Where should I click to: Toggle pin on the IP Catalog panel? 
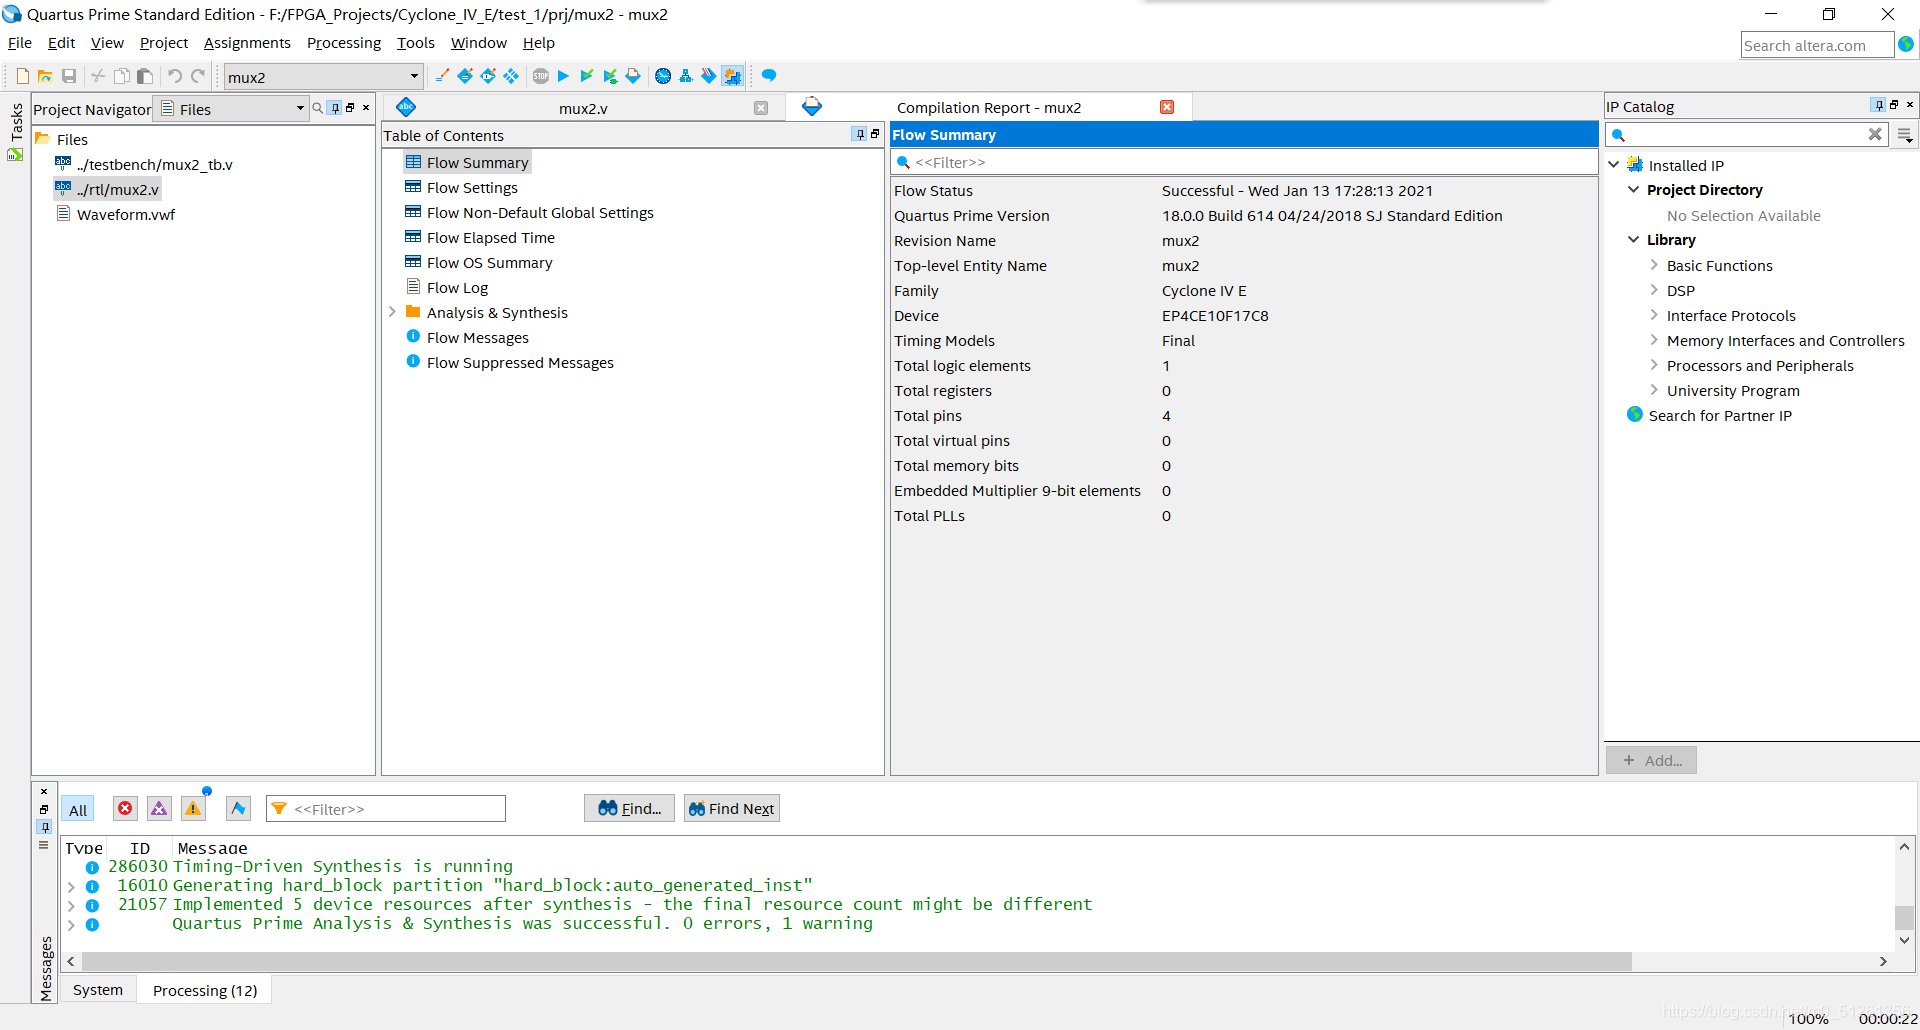tap(1879, 105)
